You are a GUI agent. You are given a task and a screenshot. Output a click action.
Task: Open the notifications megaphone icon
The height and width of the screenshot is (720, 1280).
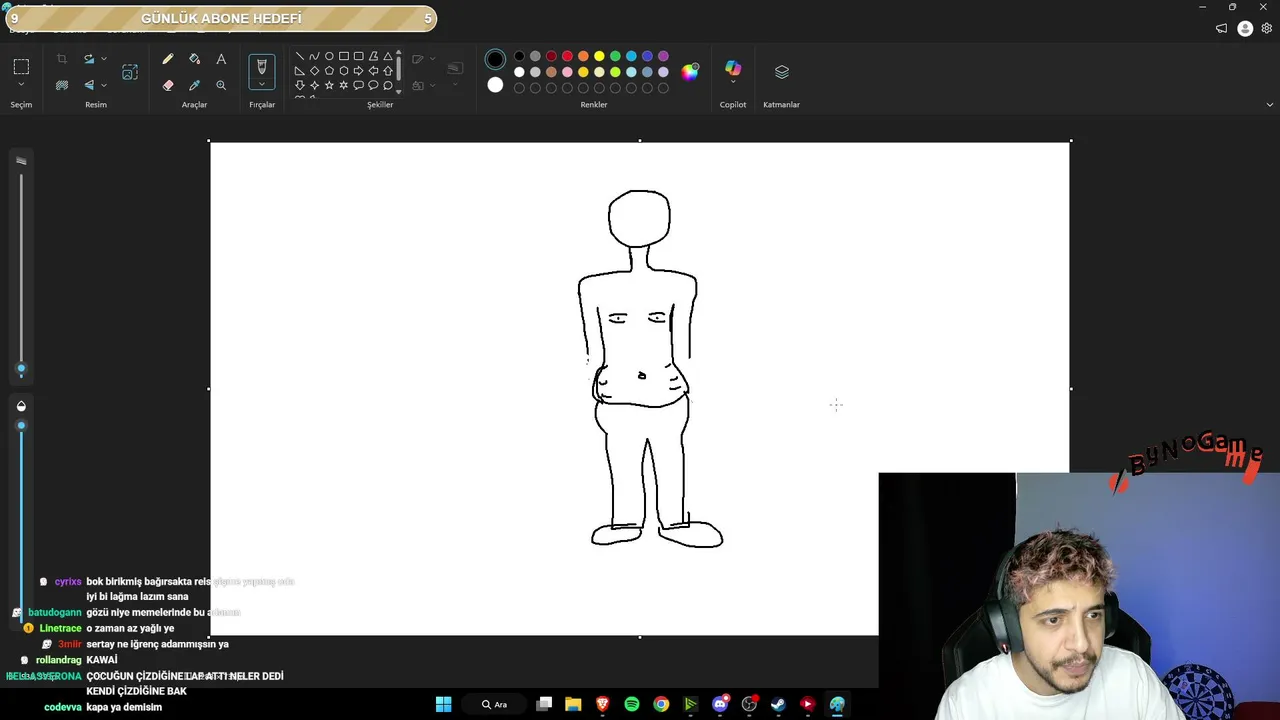point(1221,28)
